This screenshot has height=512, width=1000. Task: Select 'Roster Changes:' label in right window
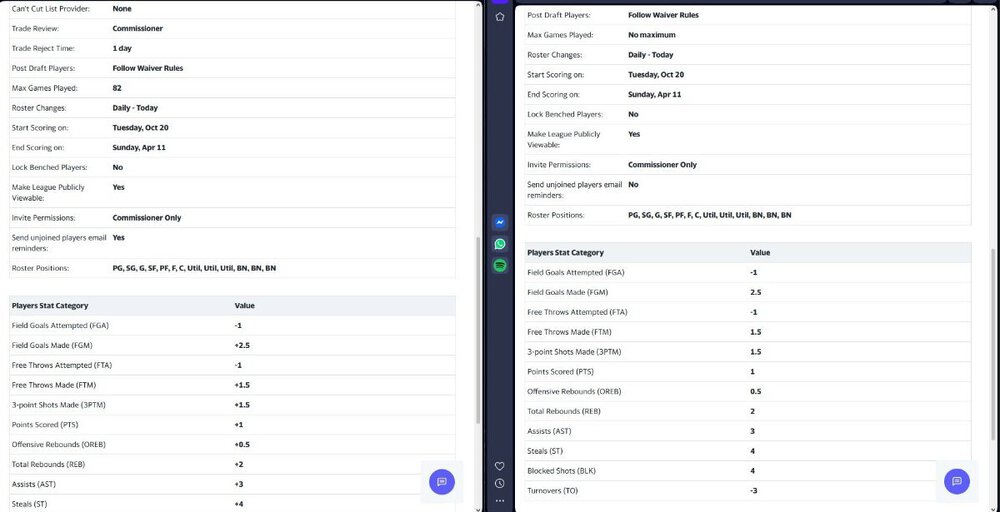pos(554,55)
